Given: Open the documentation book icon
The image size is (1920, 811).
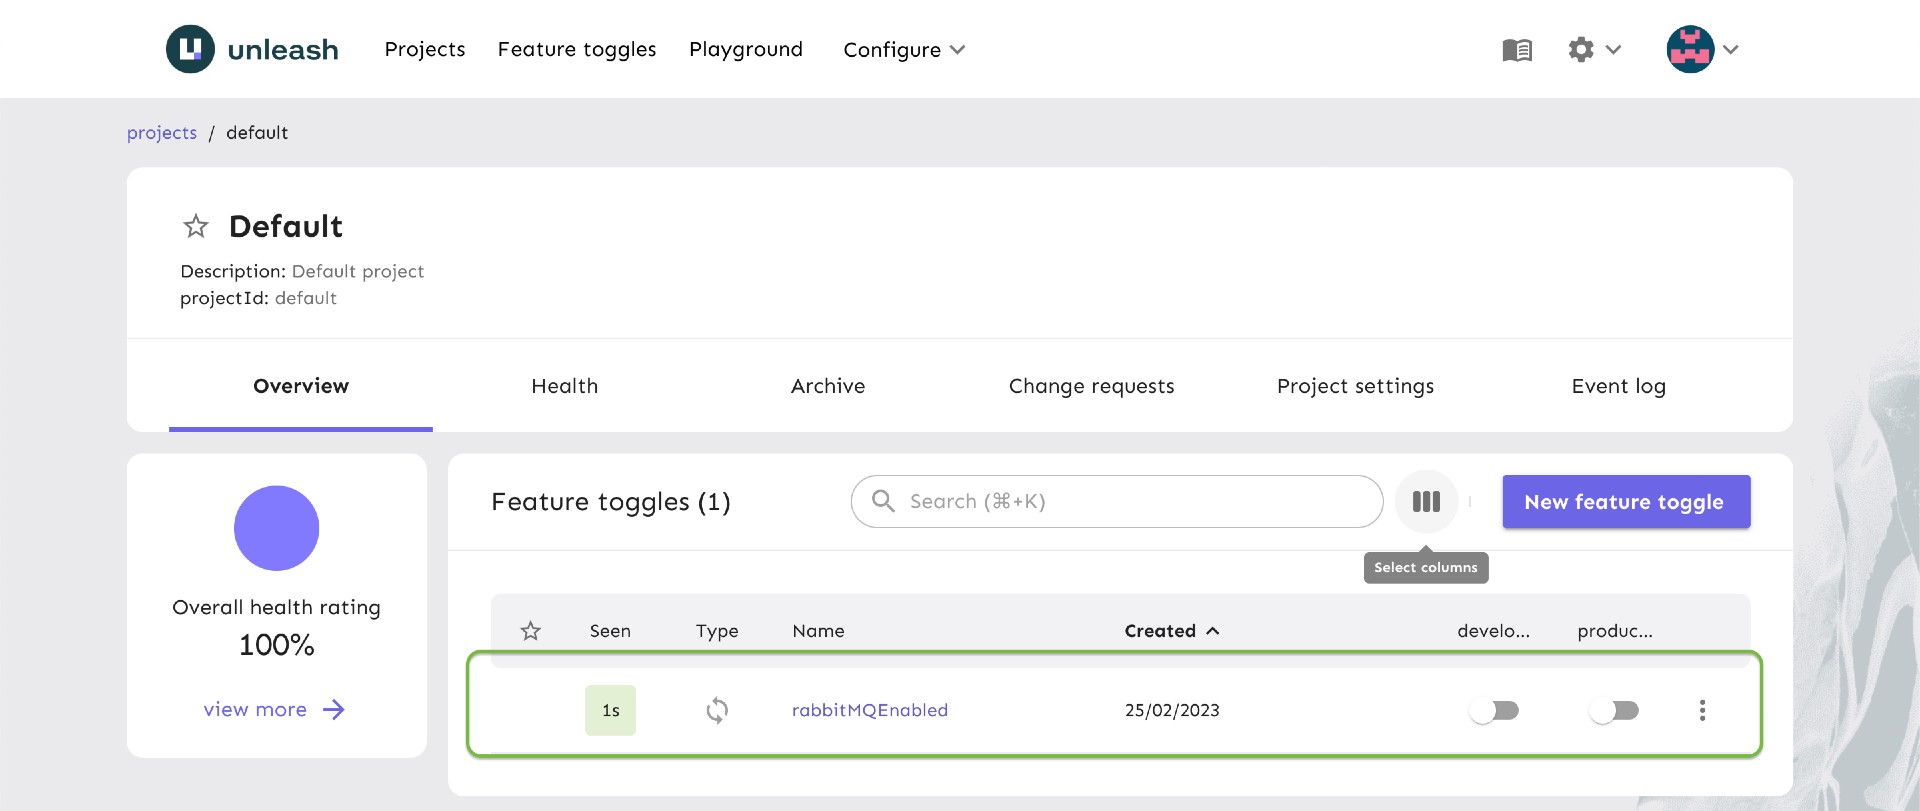Looking at the screenshot, I should click(1517, 50).
